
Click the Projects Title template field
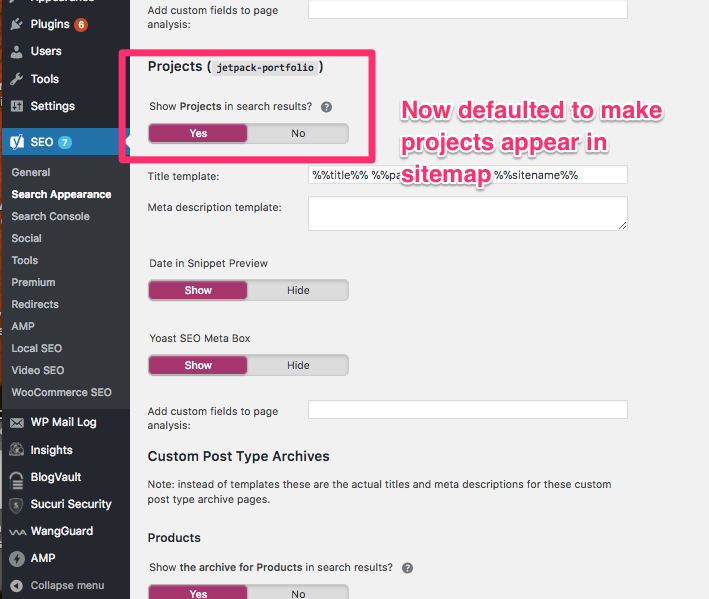click(468, 175)
